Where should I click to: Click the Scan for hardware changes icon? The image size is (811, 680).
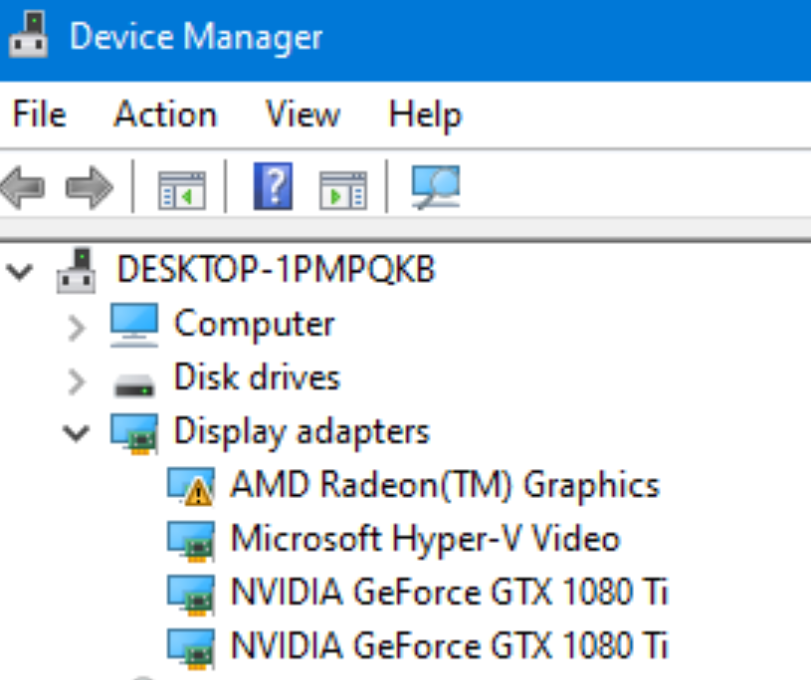click(435, 186)
